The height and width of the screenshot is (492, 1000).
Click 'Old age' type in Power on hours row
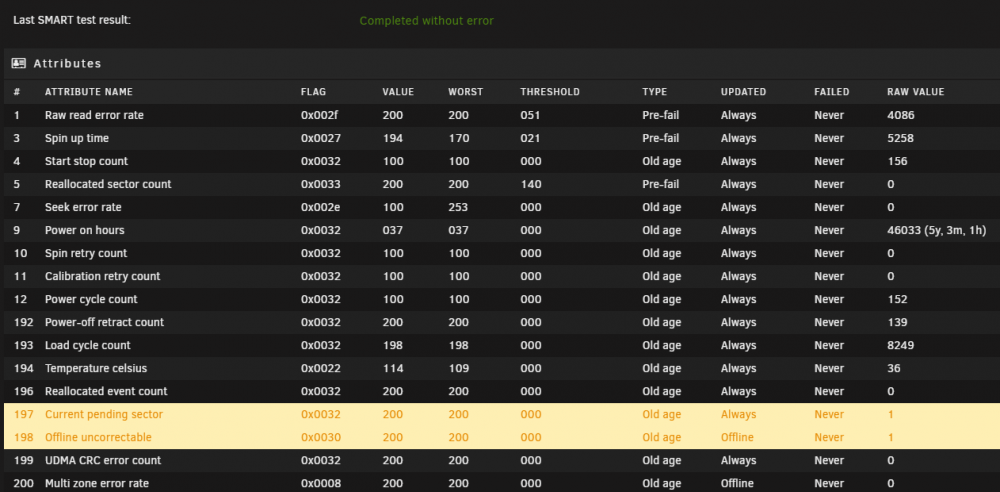661,230
